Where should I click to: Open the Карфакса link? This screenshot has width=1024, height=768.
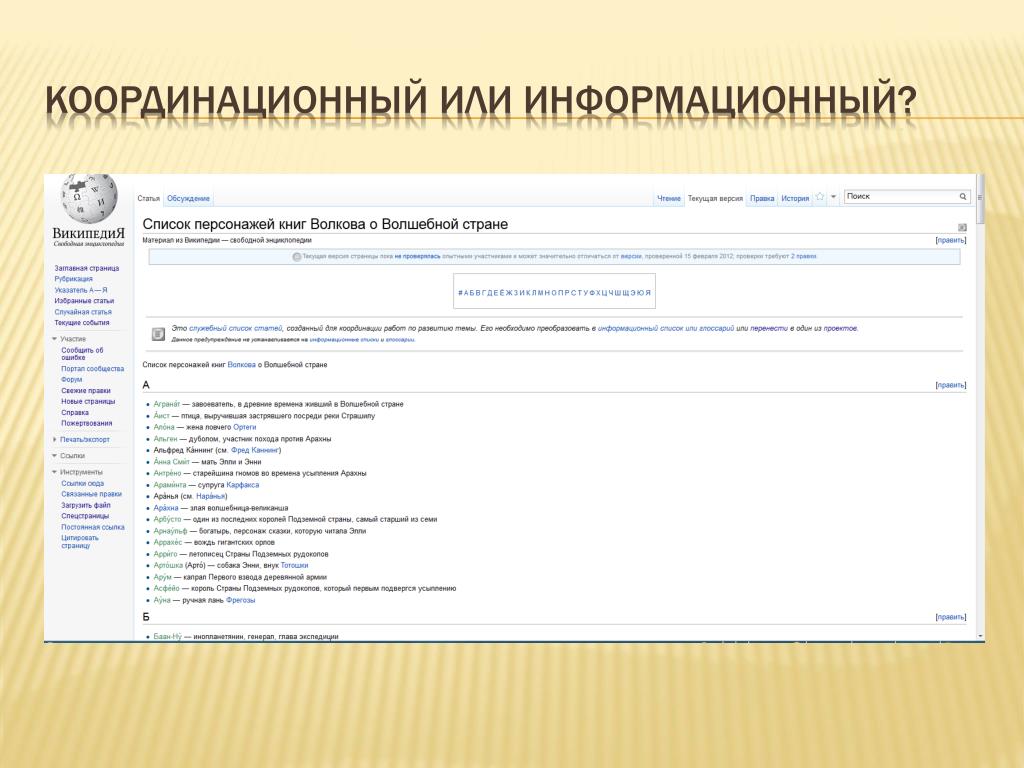point(242,485)
